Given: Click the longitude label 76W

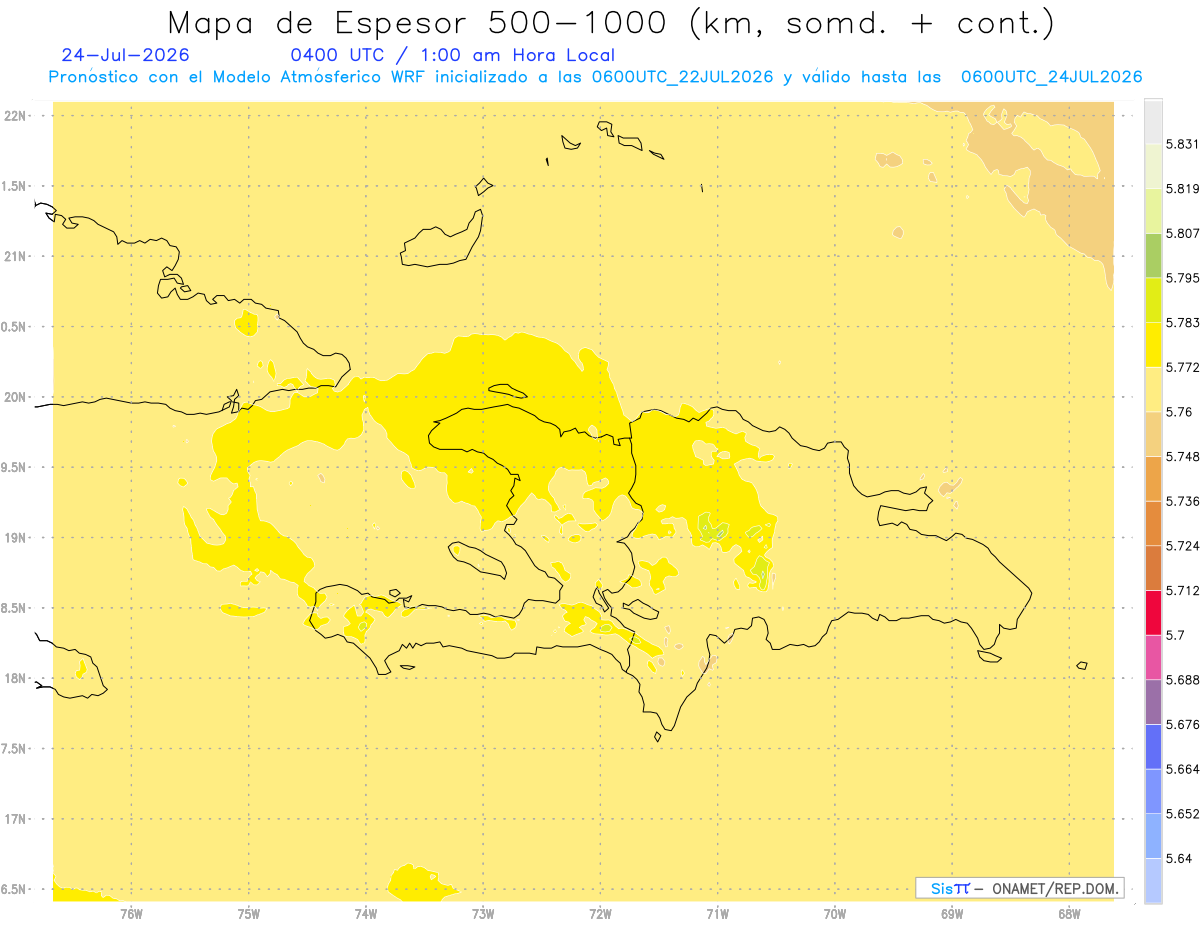Looking at the screenshot, I should point(131,913).
